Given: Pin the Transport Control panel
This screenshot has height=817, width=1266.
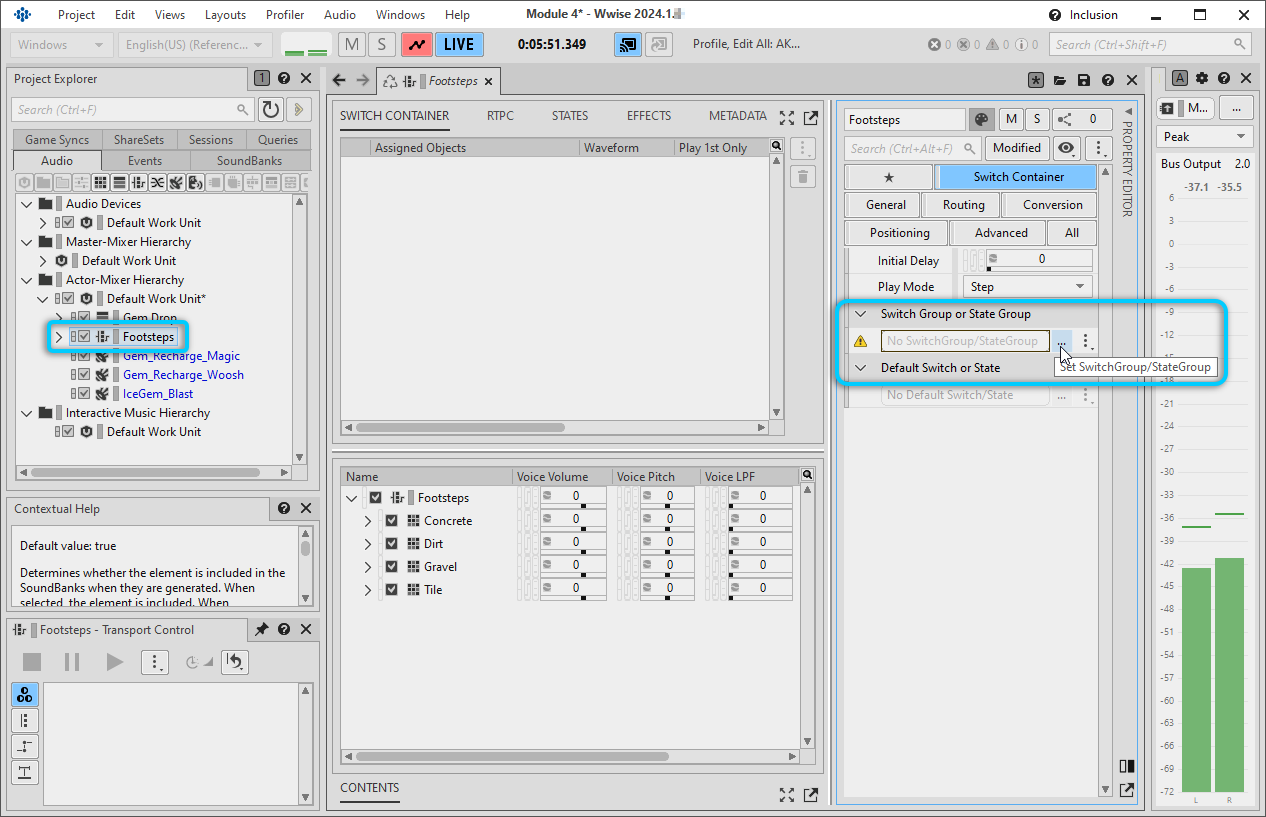Looking at the screenshot, I should (x=261, y=630).
